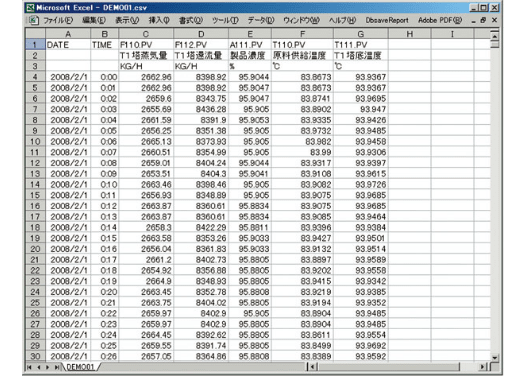Go to next sheet tab arrow

[x=48, y=367]
